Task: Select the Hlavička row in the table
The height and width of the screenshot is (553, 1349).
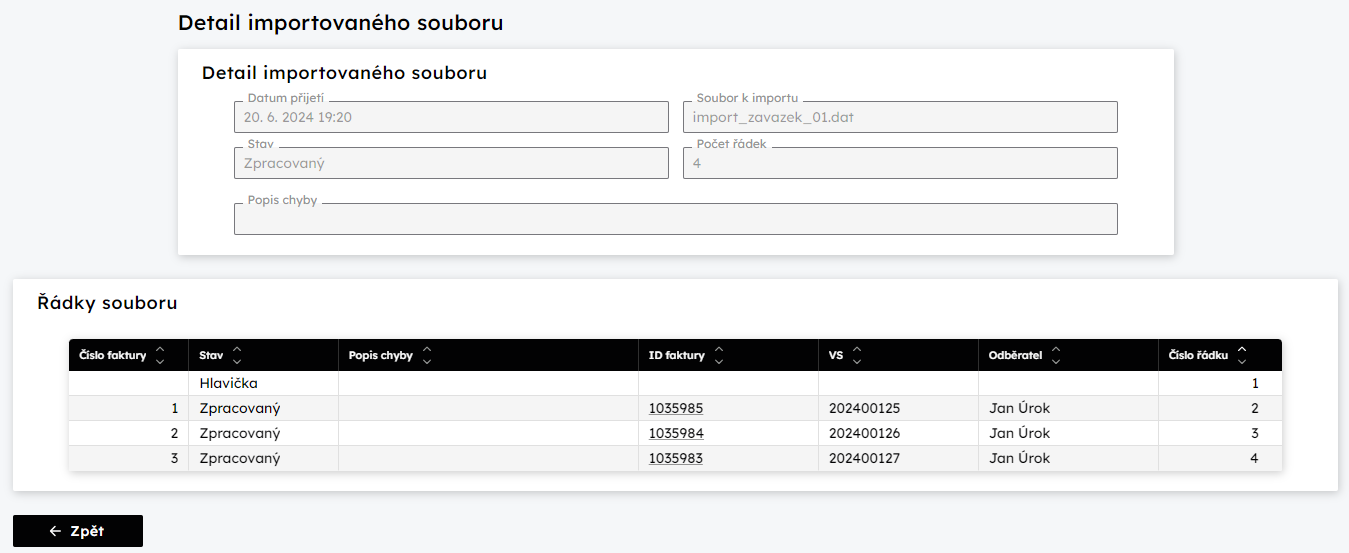Action: click(675, 383)
